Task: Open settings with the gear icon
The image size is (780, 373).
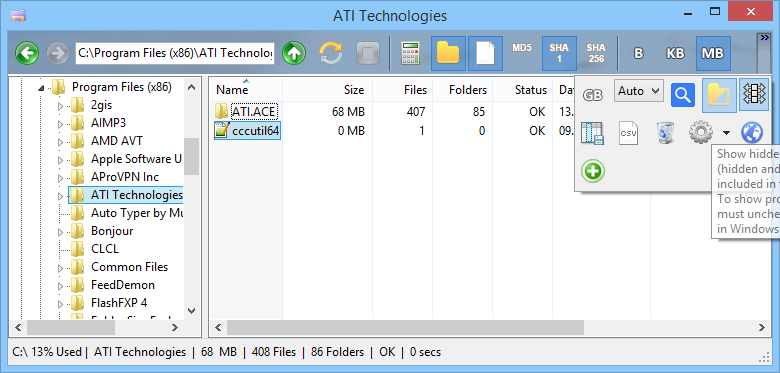Action: [700, 133]
